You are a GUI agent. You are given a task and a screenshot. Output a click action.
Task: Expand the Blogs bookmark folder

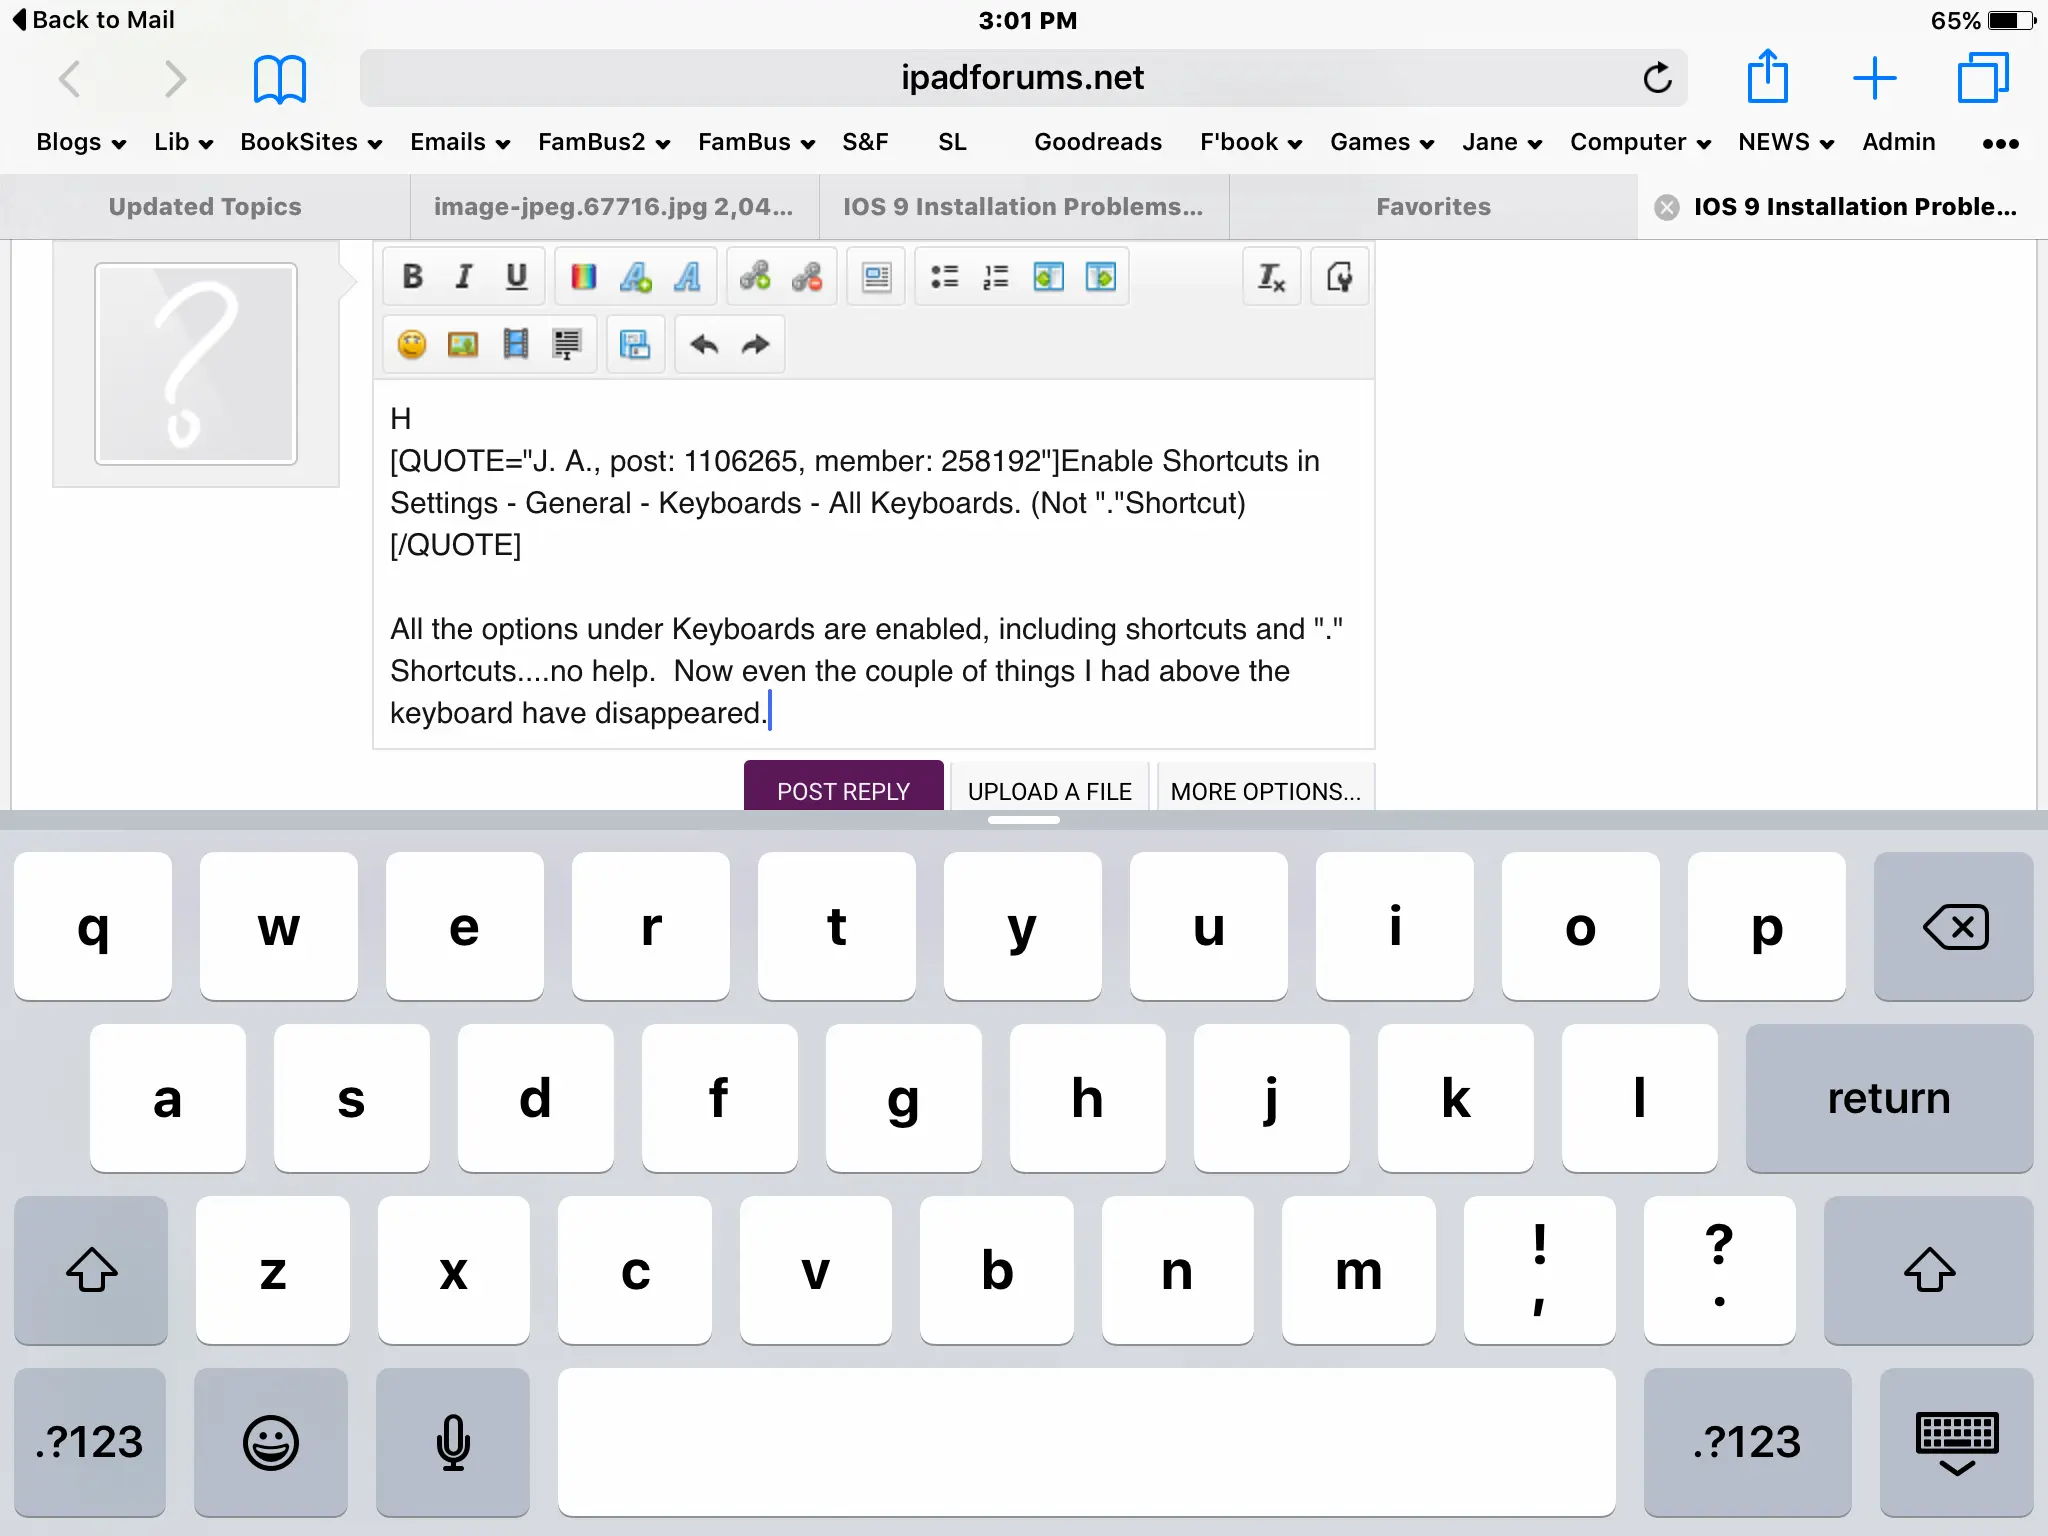tap(81, 142)
